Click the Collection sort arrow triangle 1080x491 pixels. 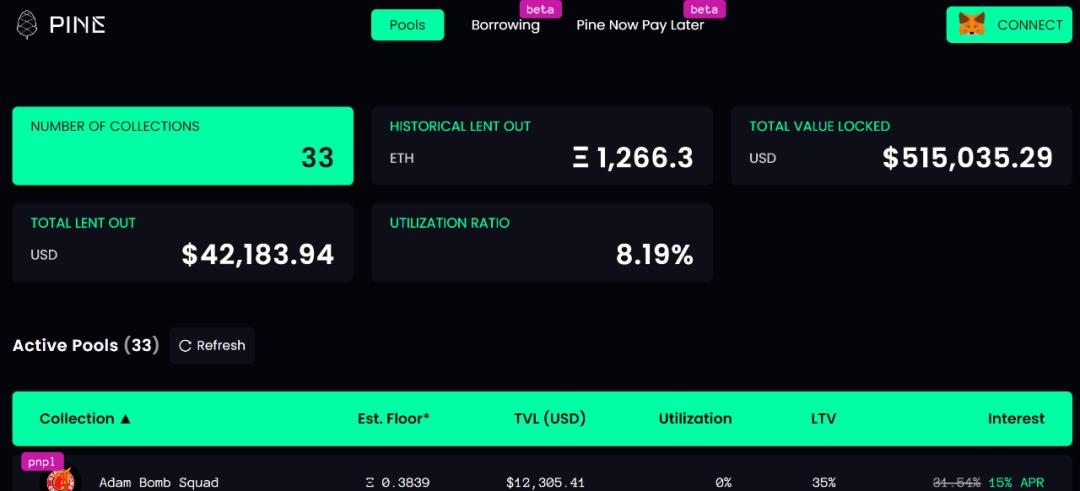tap(126, 419)
